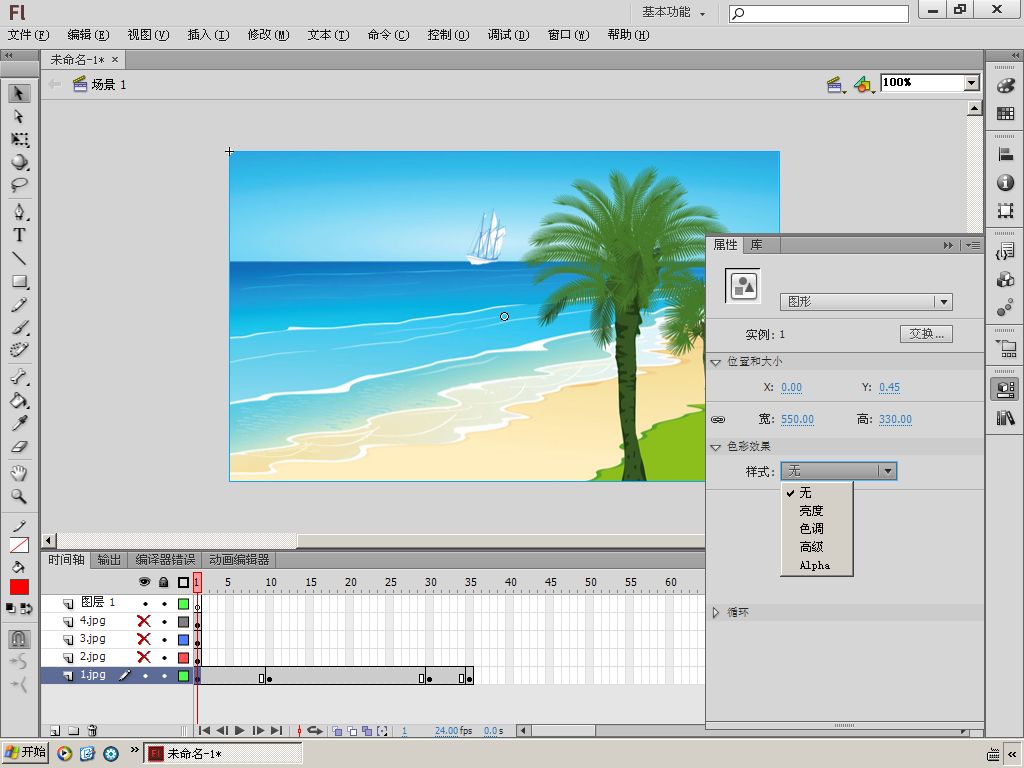
Task: Open the stage zoom 100% dropdown
Action: click(971, 83)
